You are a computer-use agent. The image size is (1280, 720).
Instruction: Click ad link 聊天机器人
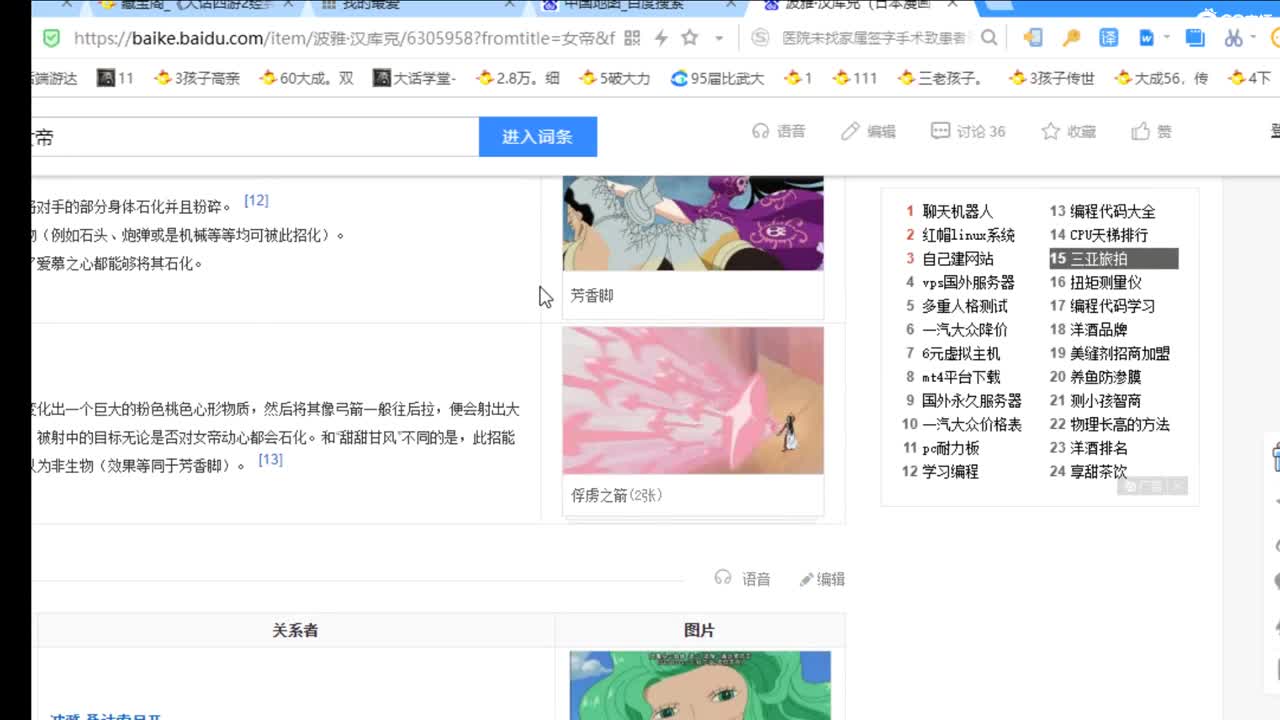[957, 211]
